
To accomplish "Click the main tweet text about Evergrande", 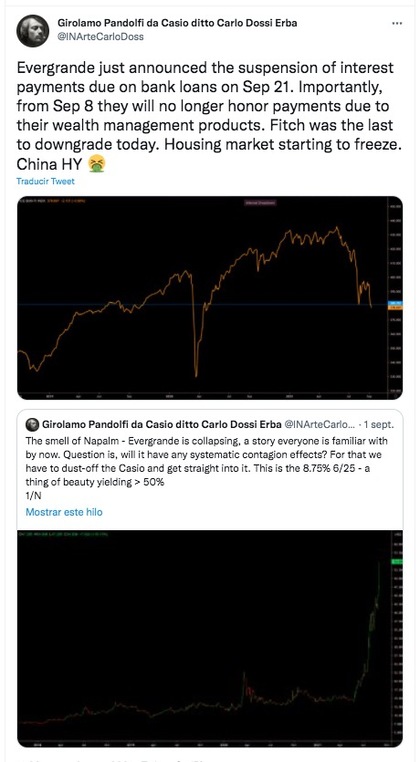I will point(209,115).
